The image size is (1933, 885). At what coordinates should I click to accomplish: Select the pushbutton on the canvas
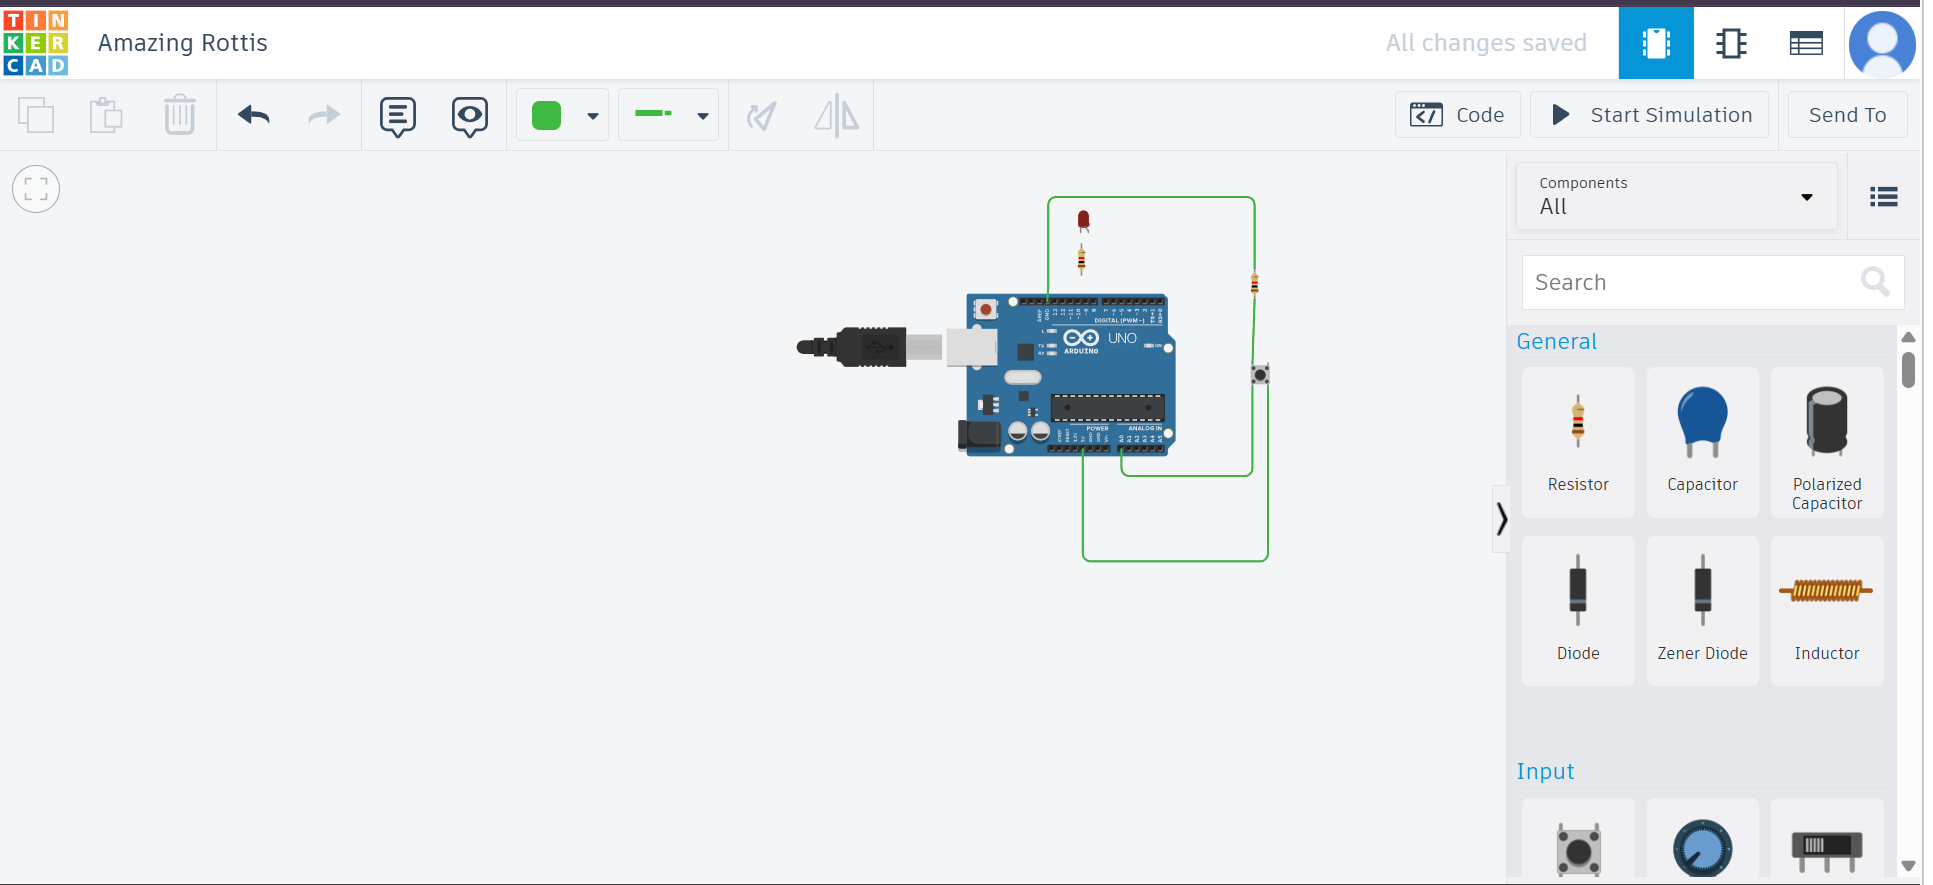tap(1260, 374)
